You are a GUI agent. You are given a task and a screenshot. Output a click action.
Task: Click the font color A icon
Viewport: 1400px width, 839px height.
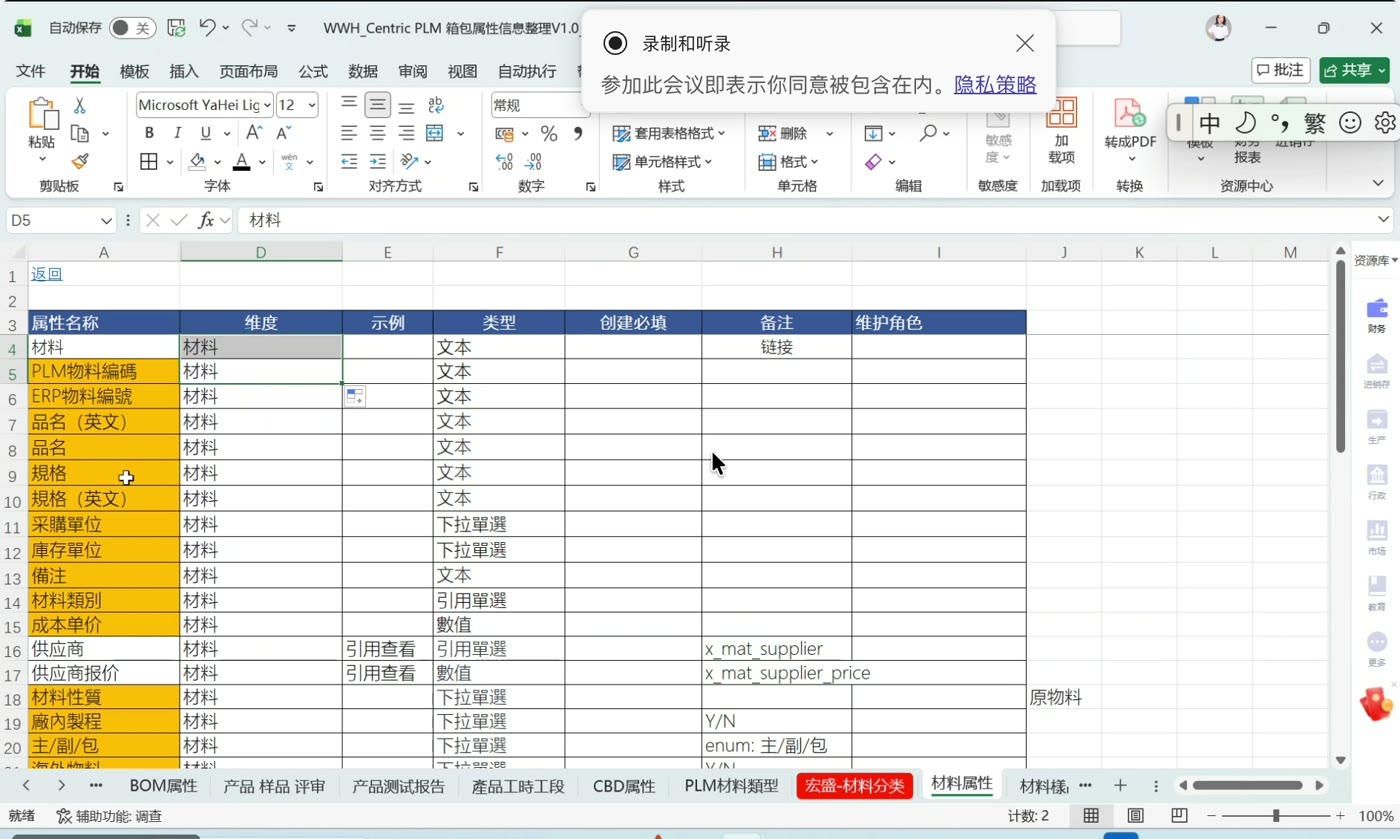[x=241, y=161]
